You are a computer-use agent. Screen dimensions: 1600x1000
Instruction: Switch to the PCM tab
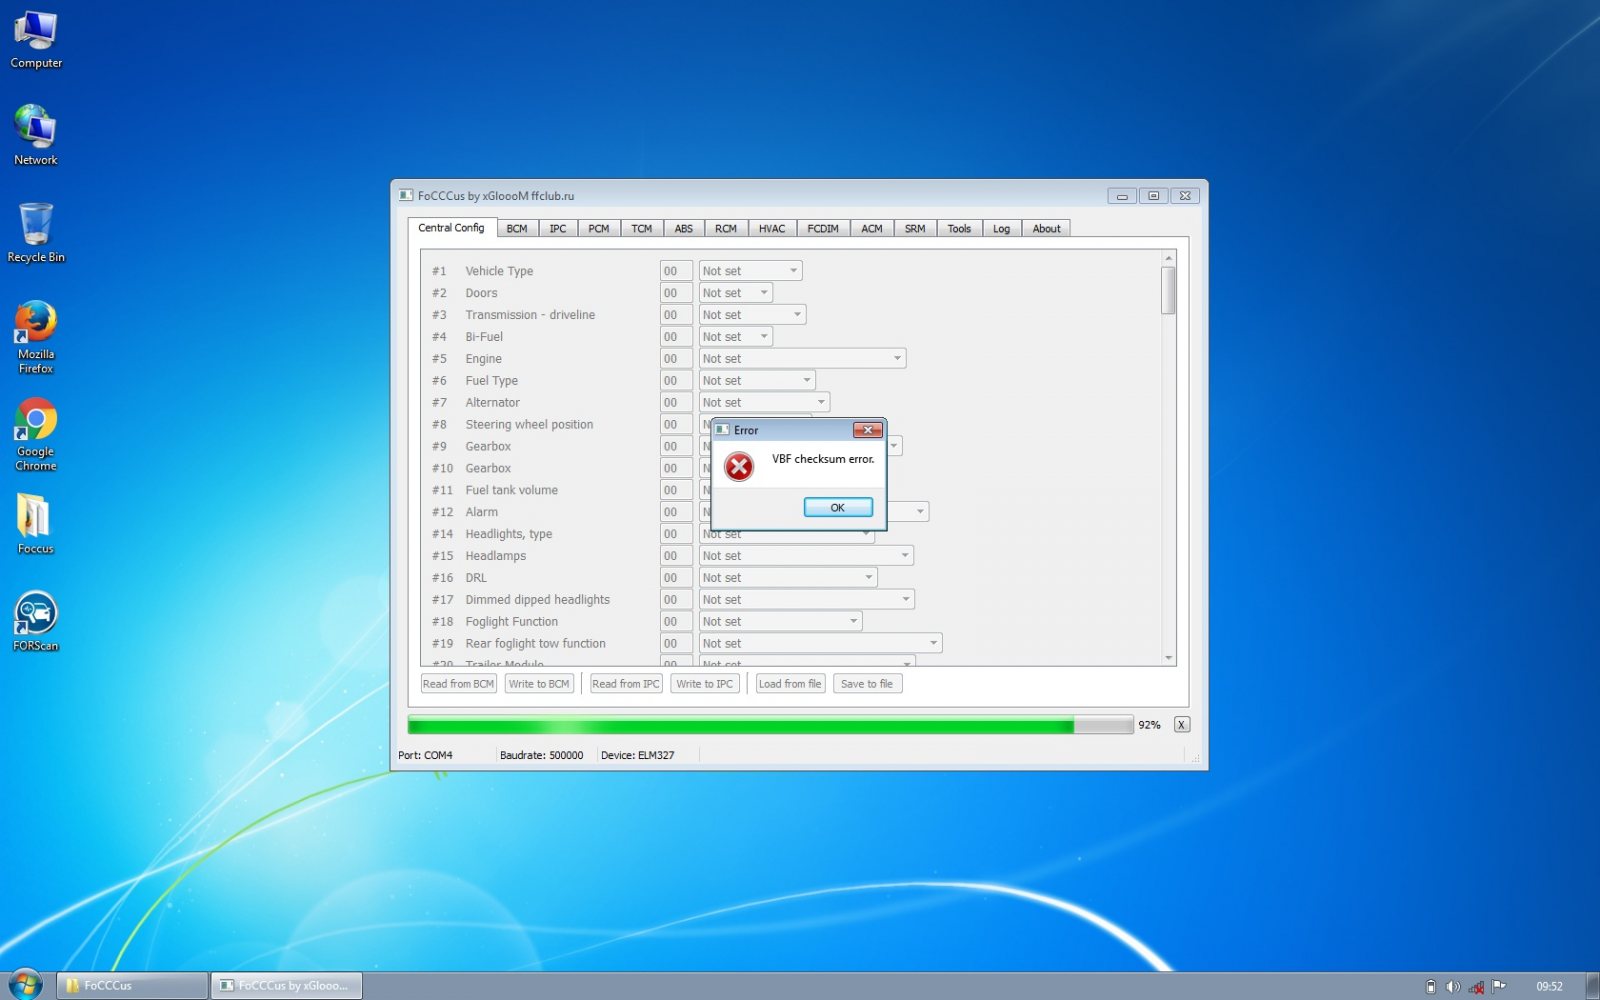point(599,229)
